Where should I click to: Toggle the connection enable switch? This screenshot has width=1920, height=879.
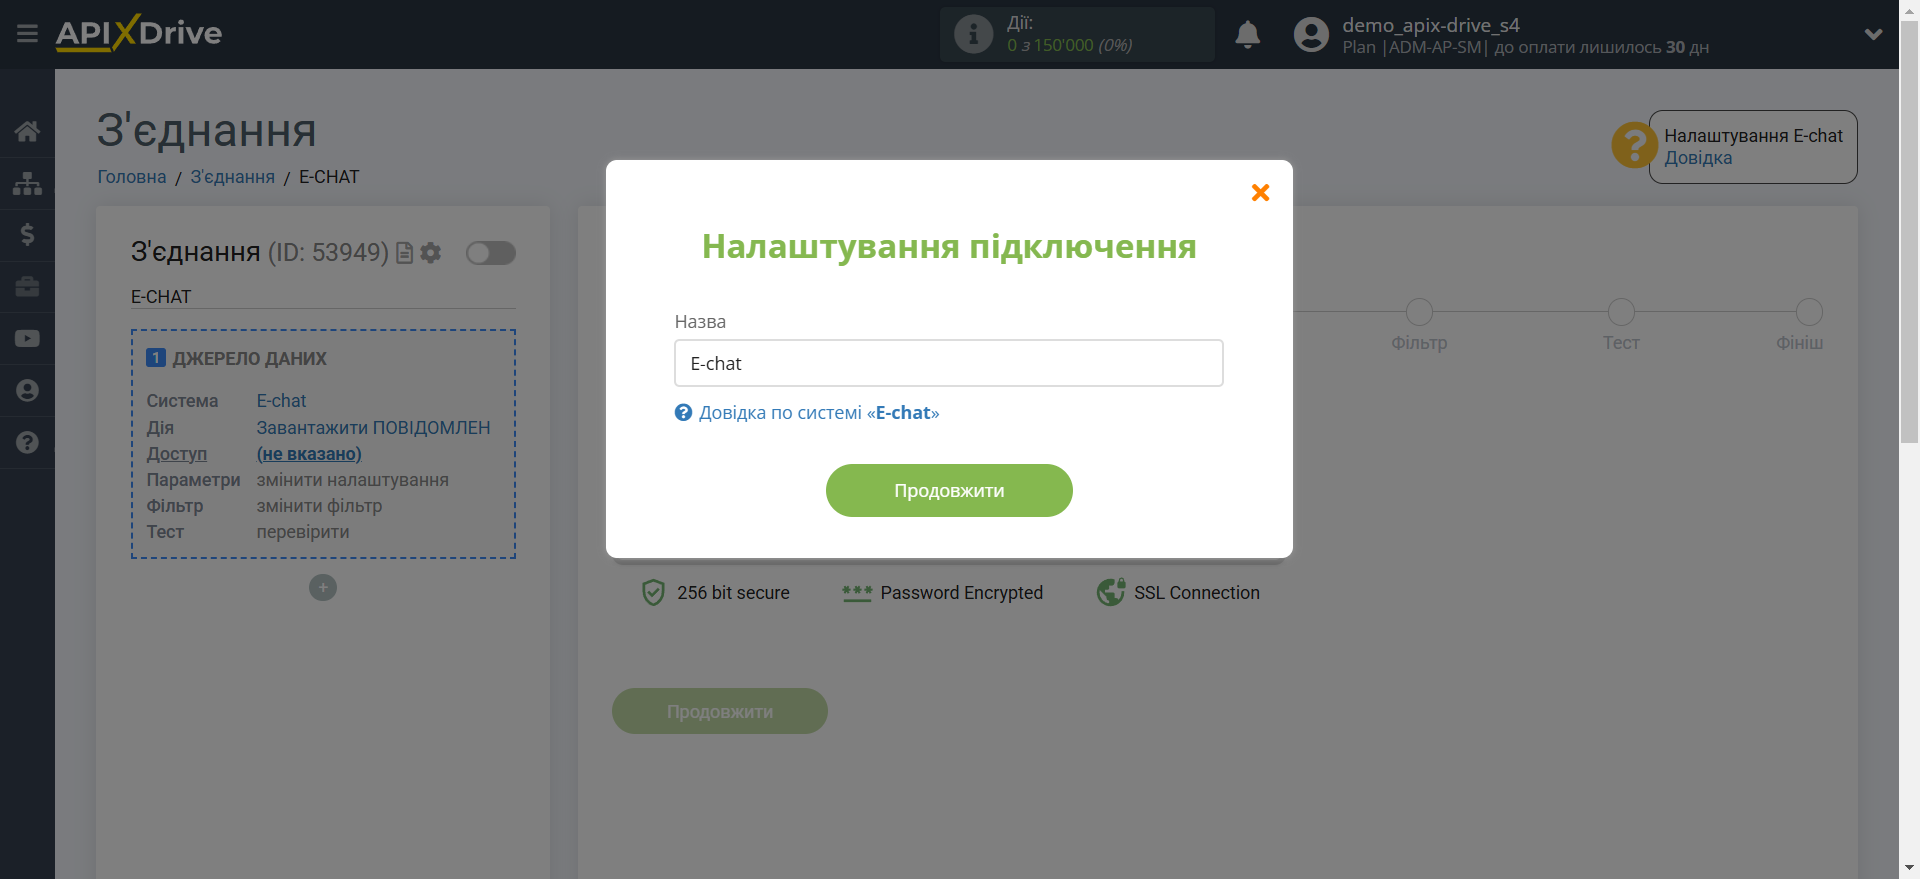coord(491,253)
